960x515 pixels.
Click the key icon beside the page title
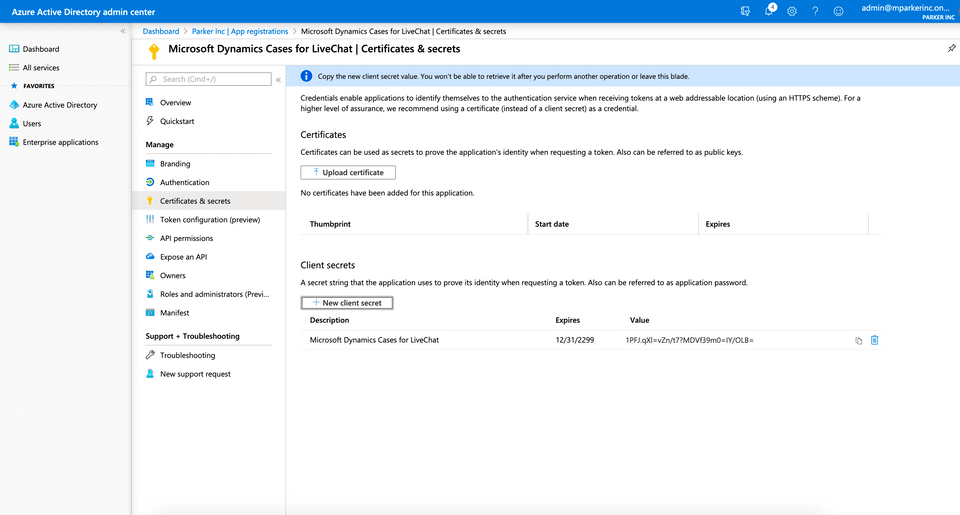(x=154, y=51)
